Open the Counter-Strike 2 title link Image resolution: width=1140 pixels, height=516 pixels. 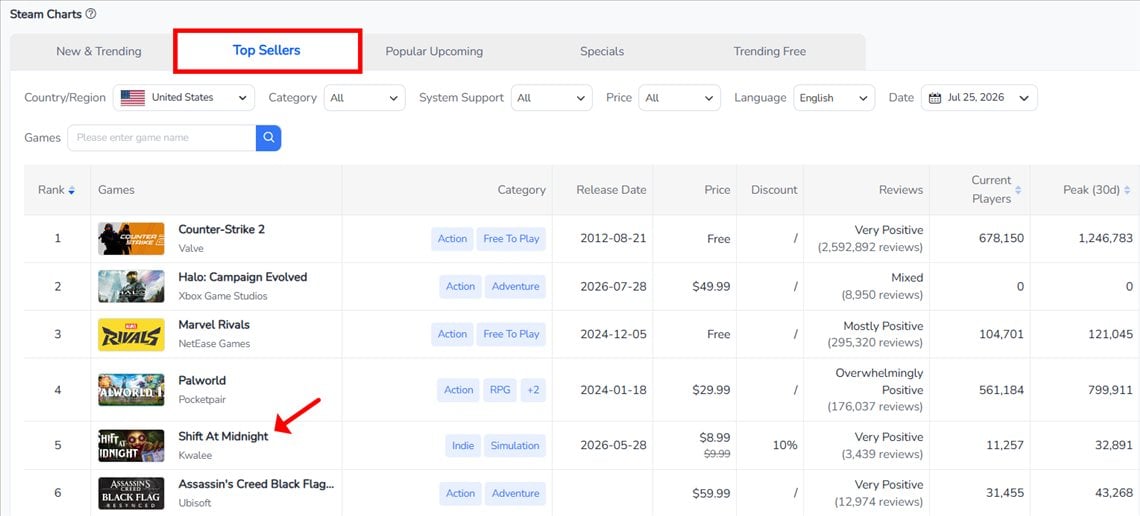coord(222,230)
